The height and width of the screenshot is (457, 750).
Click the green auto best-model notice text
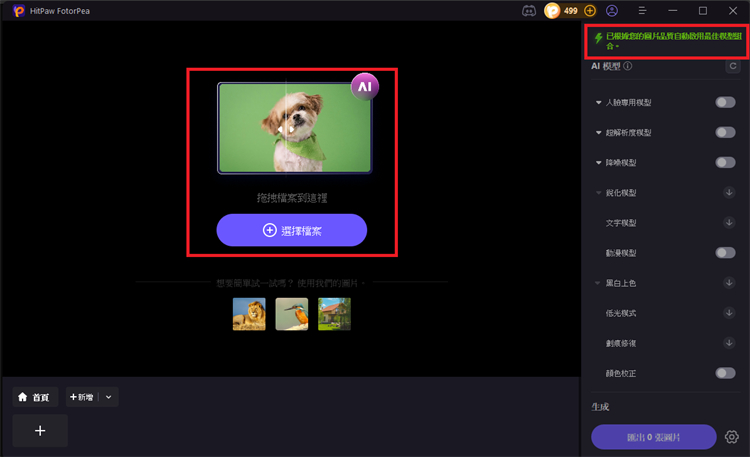[673, 41]
